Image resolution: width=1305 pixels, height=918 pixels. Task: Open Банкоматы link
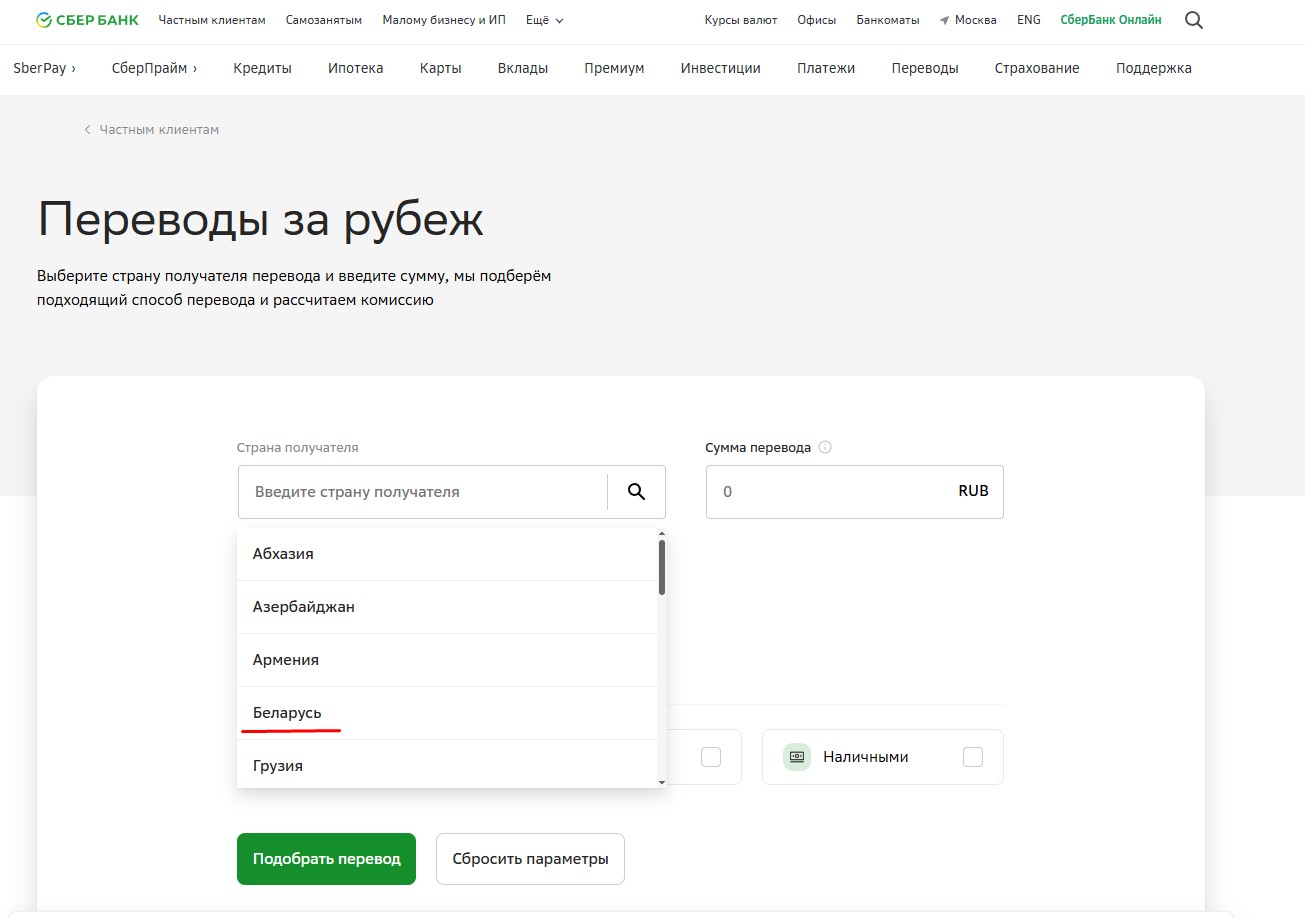click(x=888, y=20)
